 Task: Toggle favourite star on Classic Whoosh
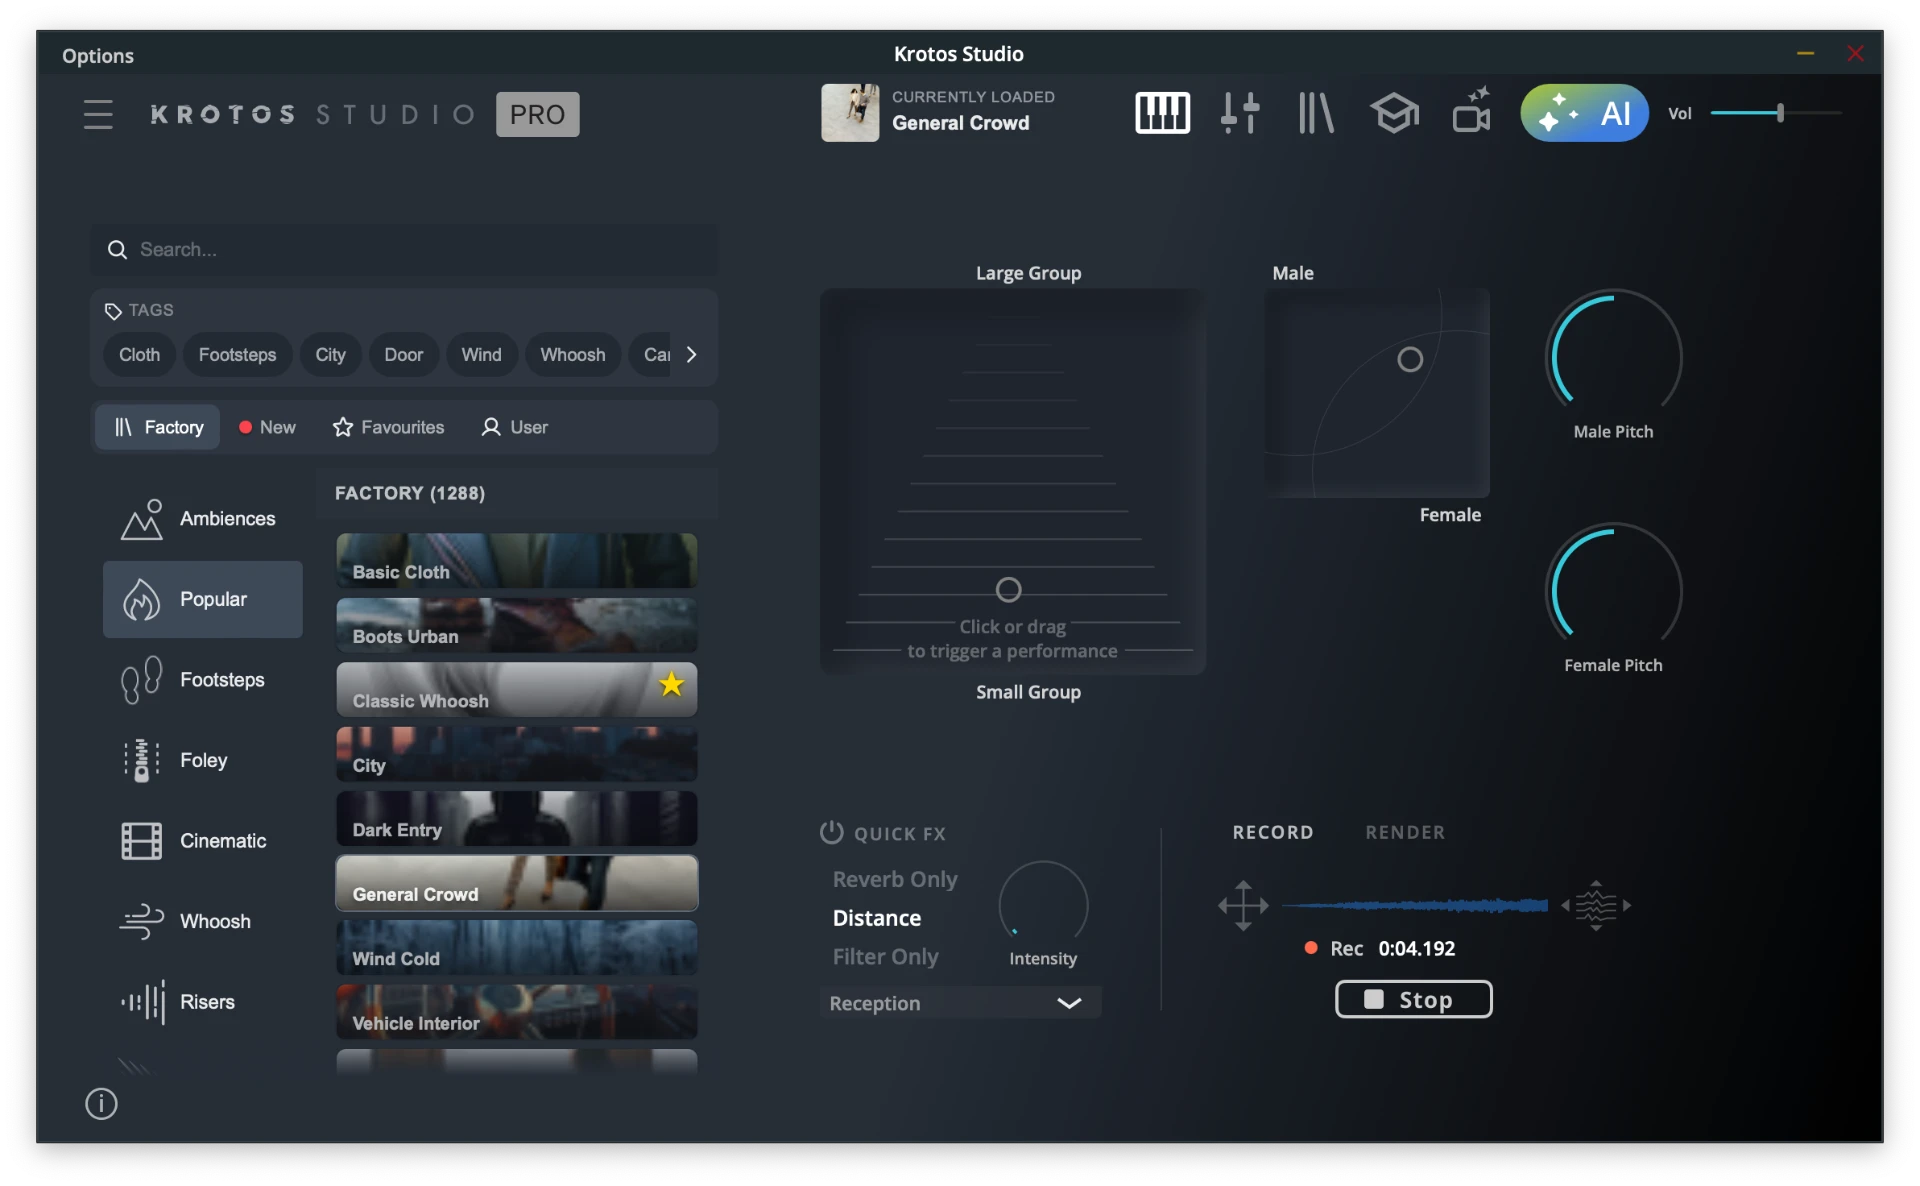coord(671,684)
